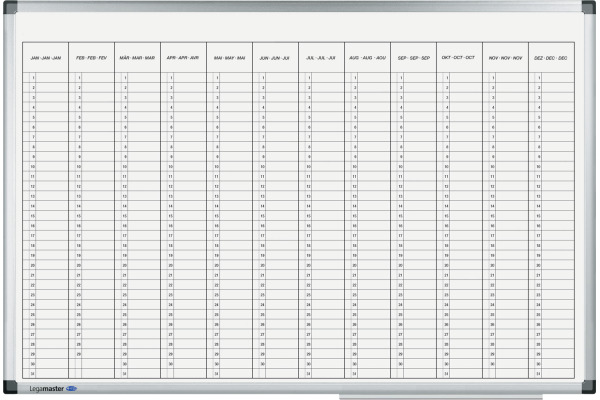Select the FEB · FEB · FEV header
This screenshot has height=400, width=600.
click(91, 58)
